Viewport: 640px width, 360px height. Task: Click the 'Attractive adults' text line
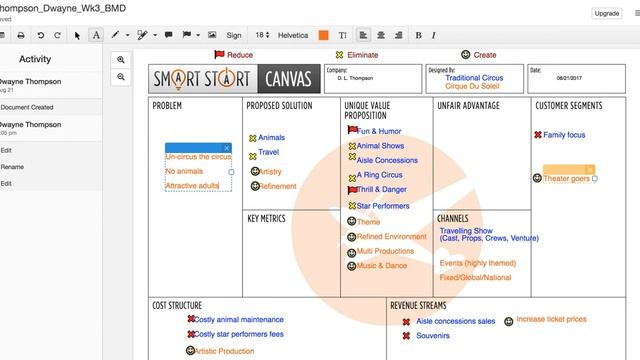(x=192, y=186)
